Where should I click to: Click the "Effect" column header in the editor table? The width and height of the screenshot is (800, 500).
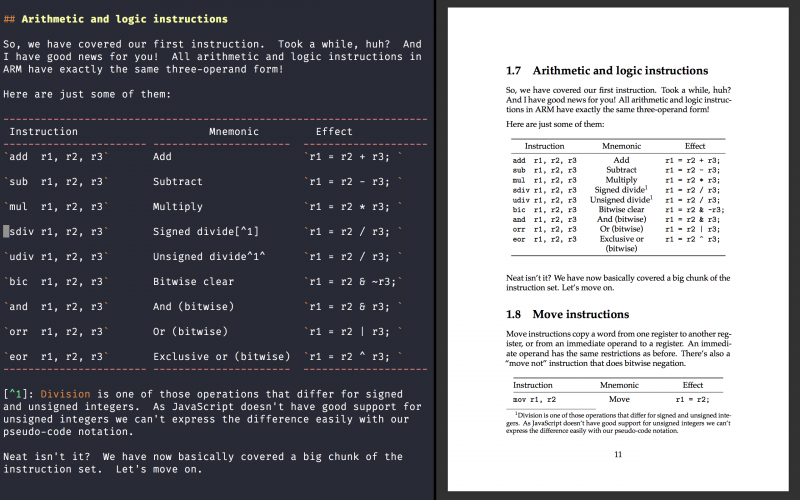point(334,132)
